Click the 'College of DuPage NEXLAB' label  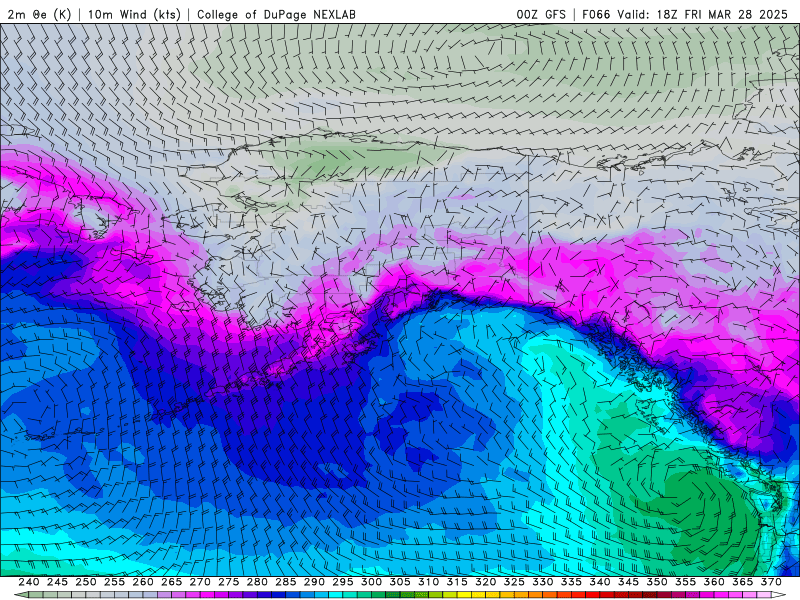[277, 14]
